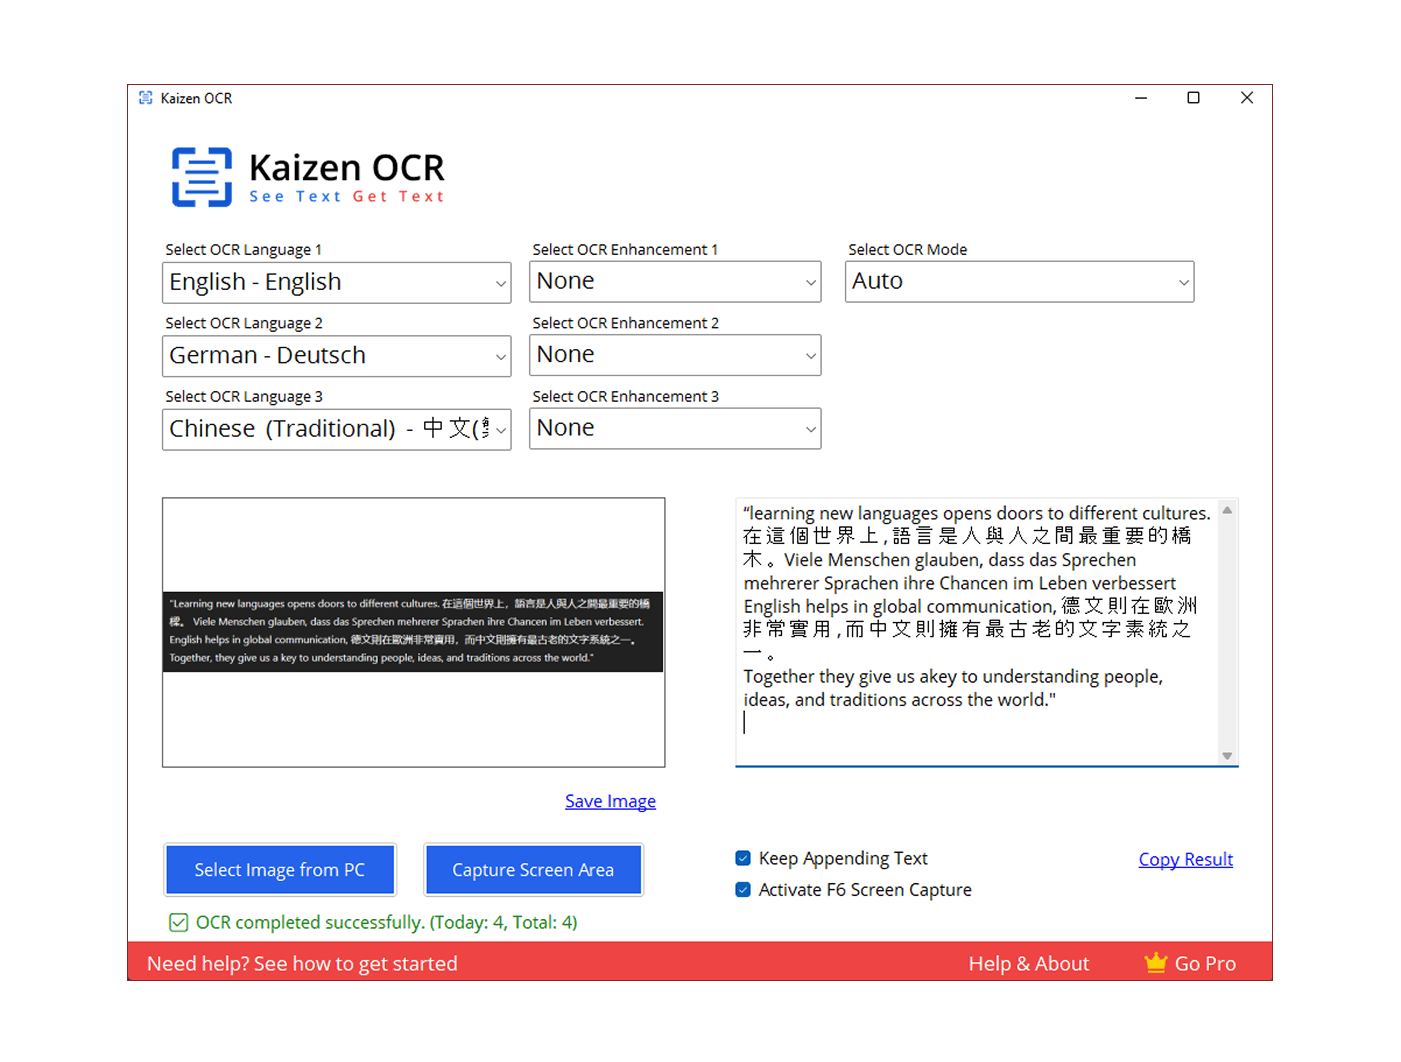
Task: Click Need help? See how to get started
Action: point(302,963)
